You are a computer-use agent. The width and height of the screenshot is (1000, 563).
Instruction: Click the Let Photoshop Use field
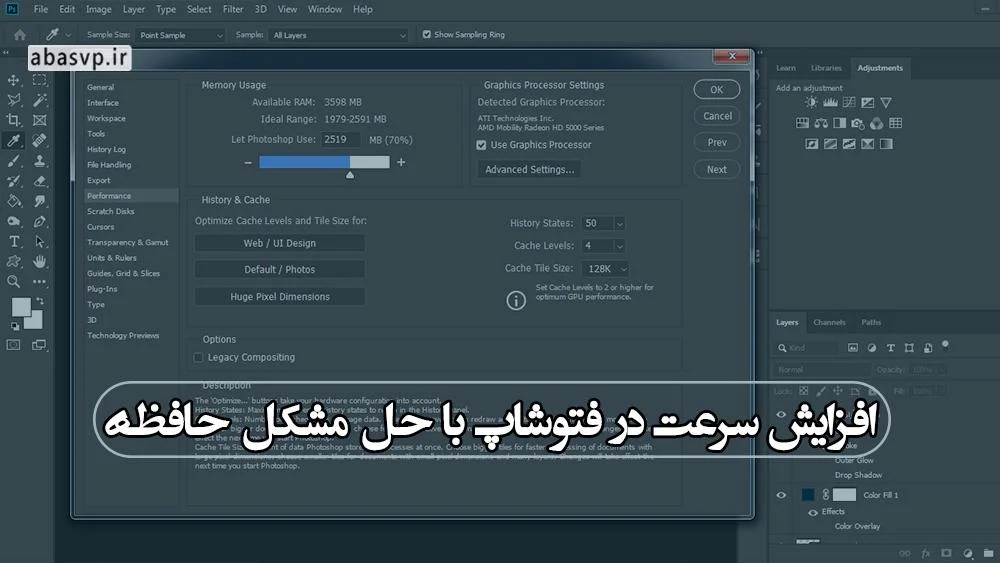click(341, 140)
